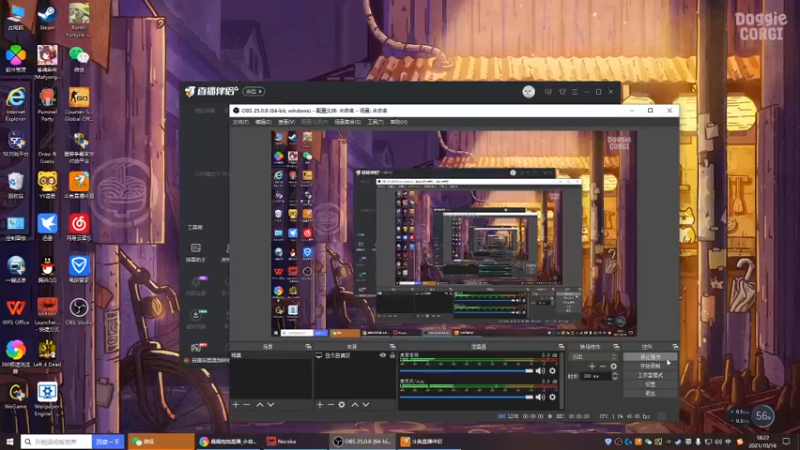This screenshot has width=800, height=450.
Task: Open the 文件(F) menu in OBS
Action: click(x=240, y=122)
